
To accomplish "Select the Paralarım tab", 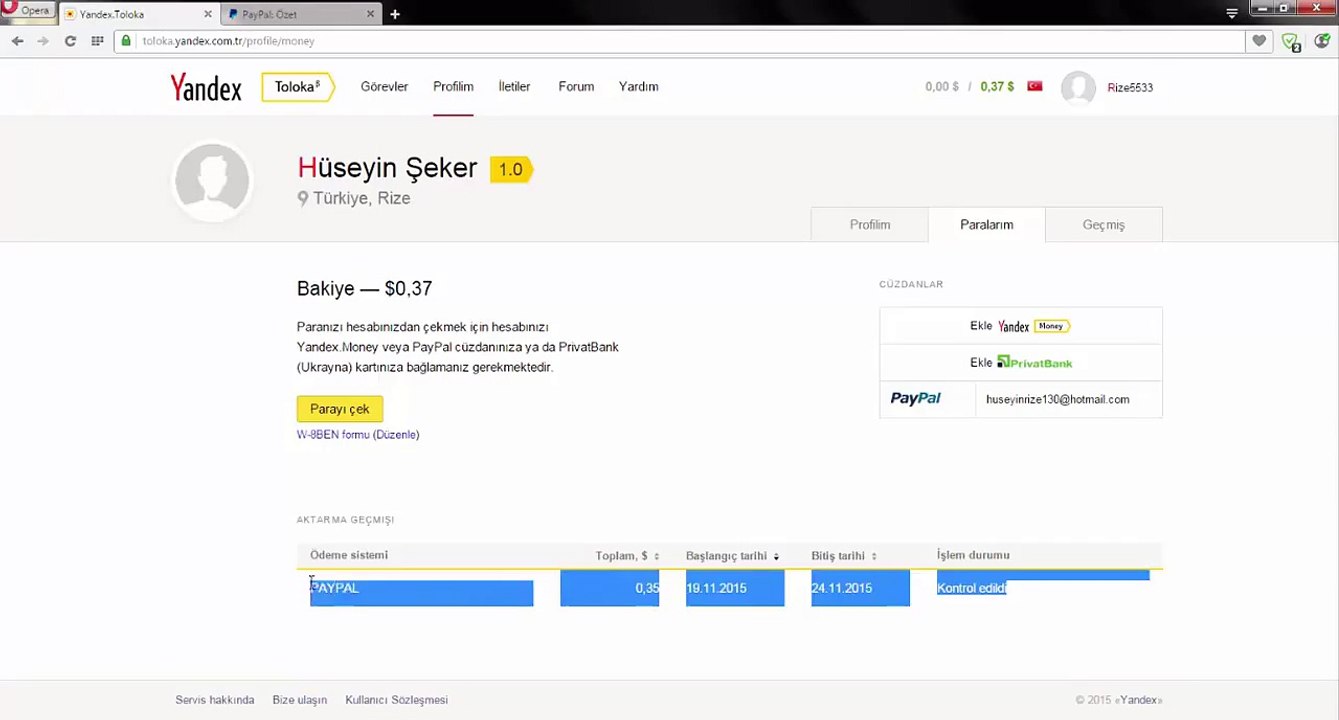I will click(x=987, y=225).
